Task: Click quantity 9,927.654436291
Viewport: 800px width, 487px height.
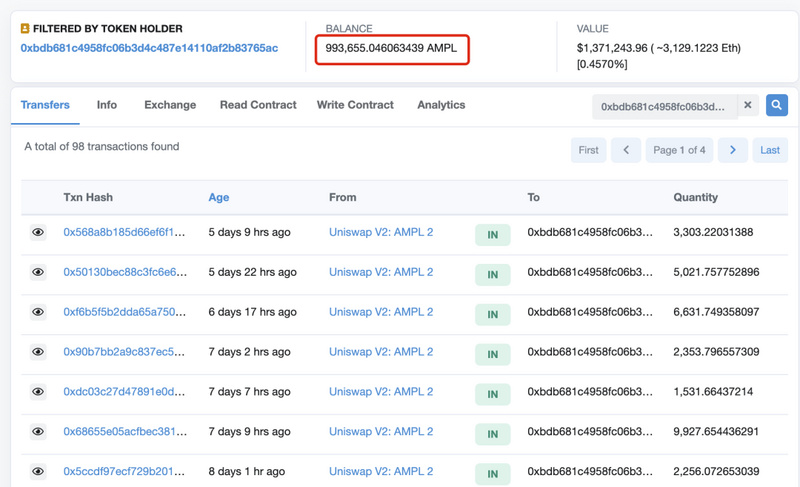Action: point(716,431)
